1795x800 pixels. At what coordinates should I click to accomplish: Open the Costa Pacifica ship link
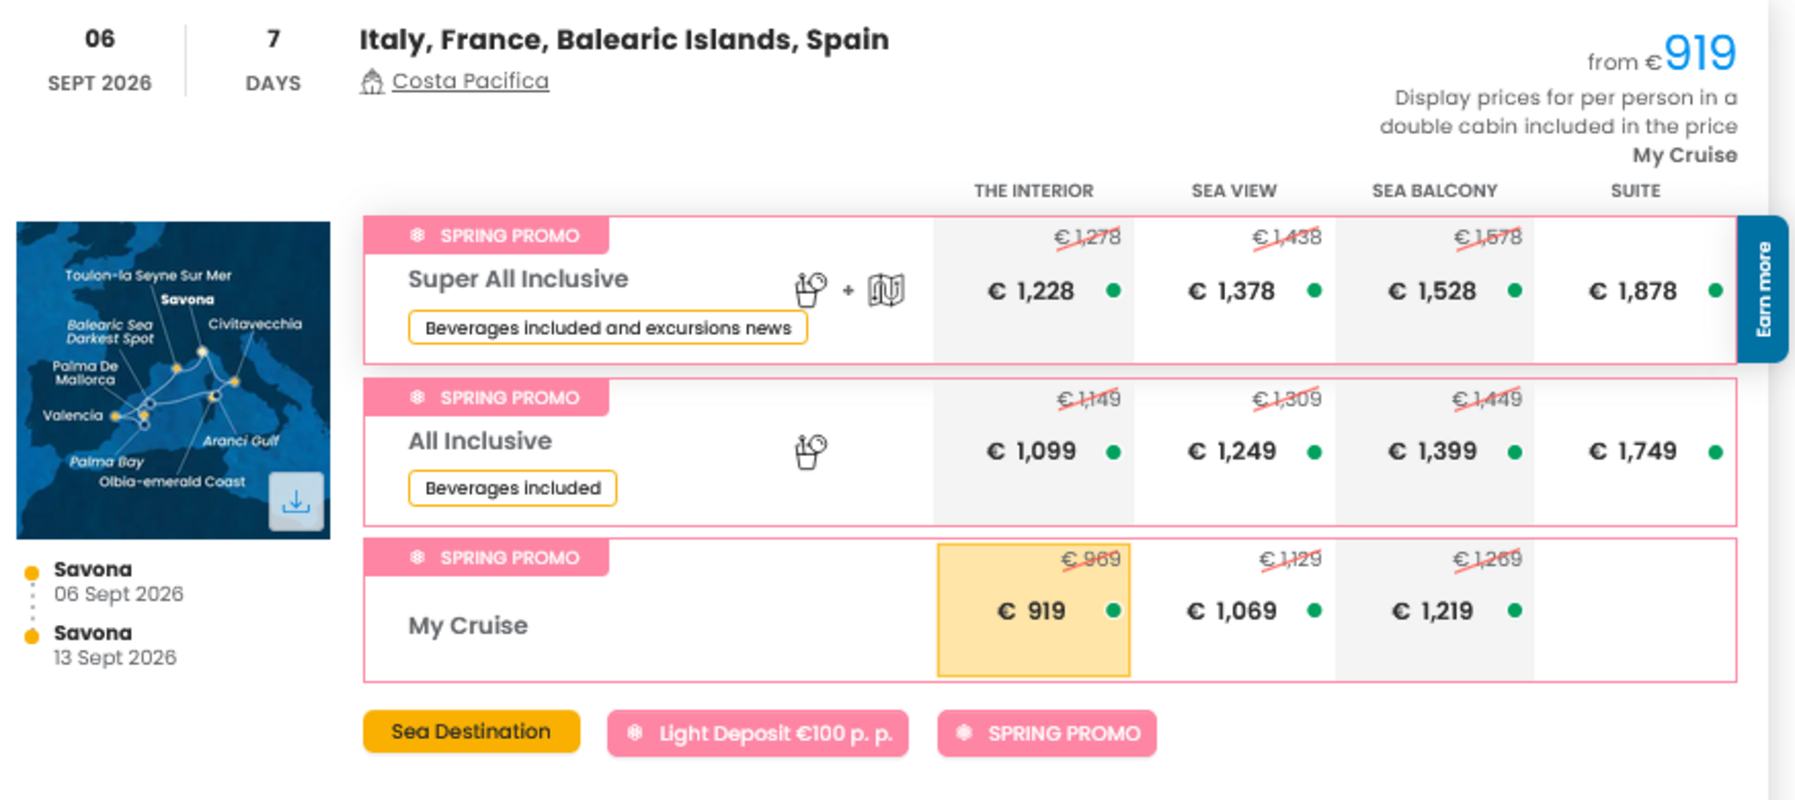(x=470, y=81)
